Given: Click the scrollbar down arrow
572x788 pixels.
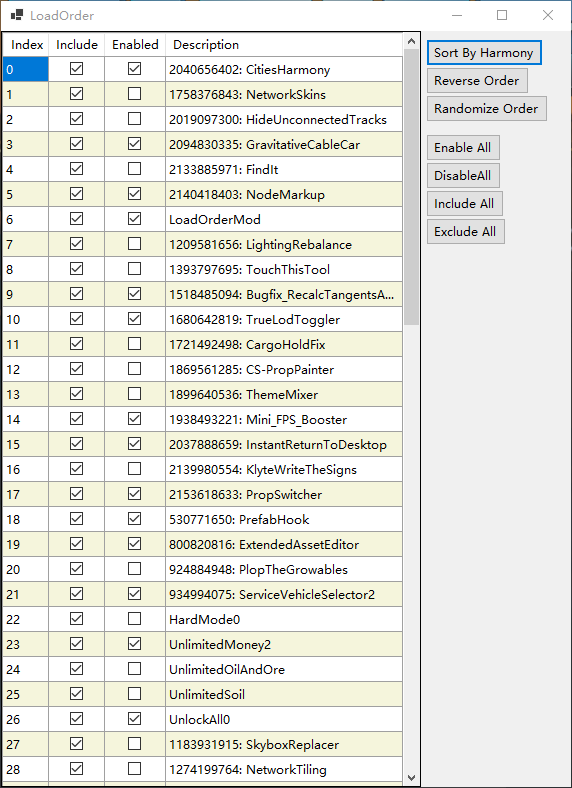Looking at the screenshot, I should pyautogui.click(x=411, y=777).
